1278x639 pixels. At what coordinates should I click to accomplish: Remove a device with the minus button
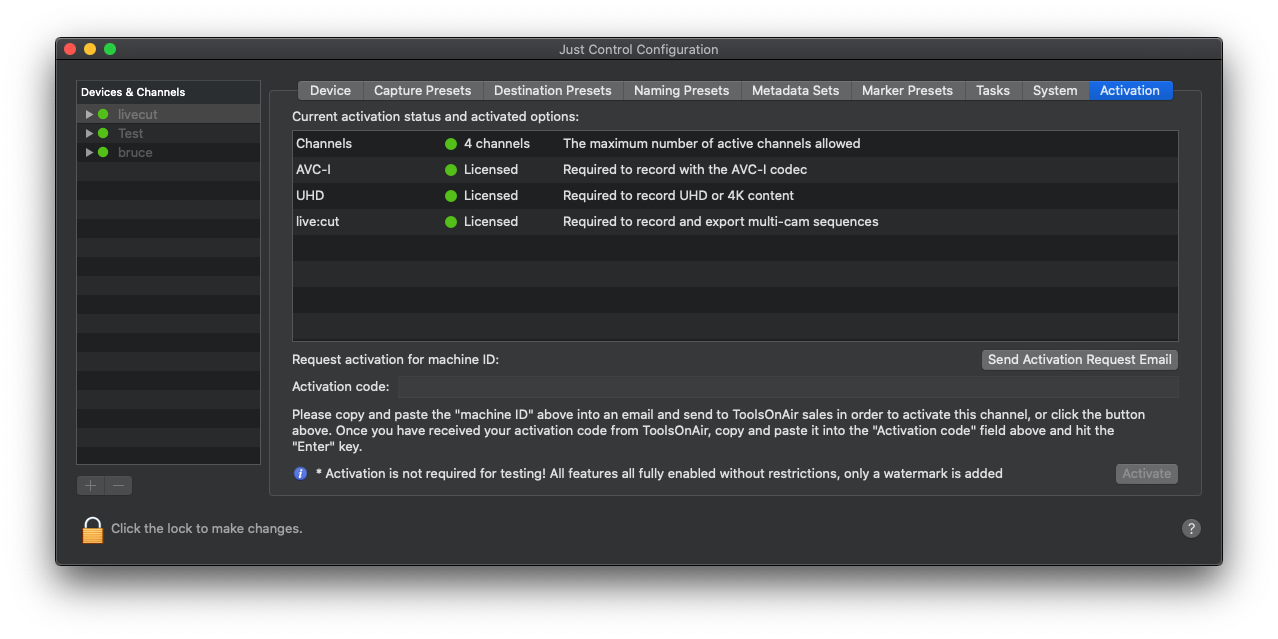click(x=118, y=485)
